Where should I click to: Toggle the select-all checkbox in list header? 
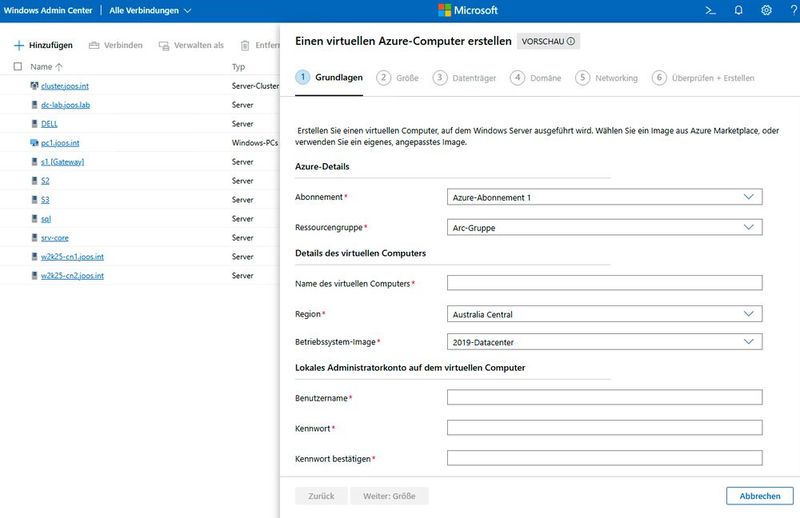pyautogui.click(x=18, y=66)
